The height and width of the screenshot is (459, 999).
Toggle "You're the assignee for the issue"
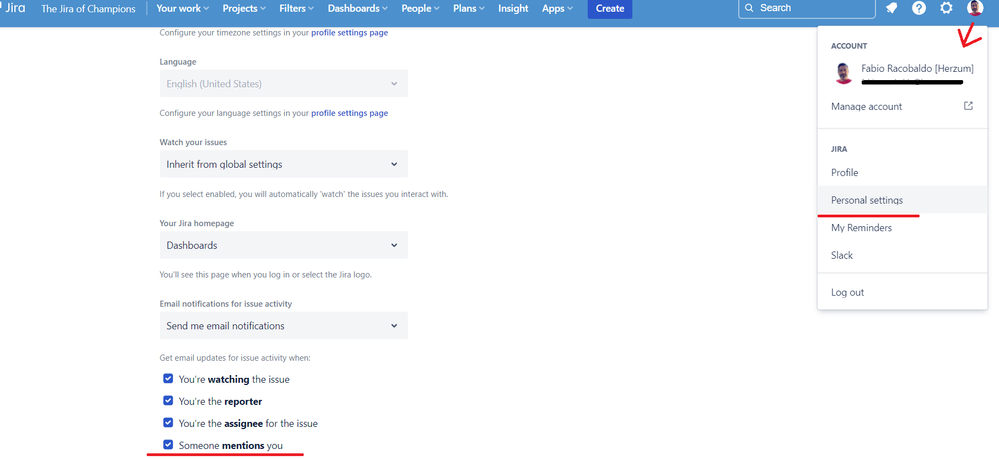168,423
